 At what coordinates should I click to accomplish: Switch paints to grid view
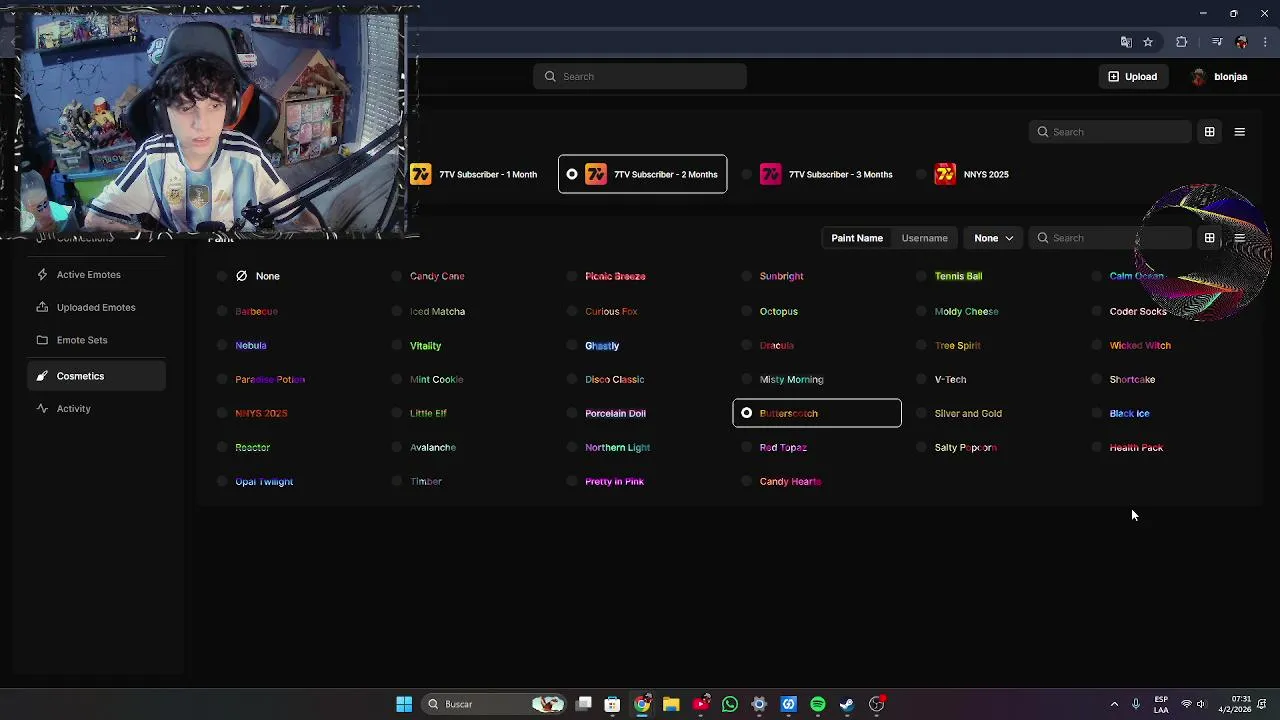[1209, 238]
